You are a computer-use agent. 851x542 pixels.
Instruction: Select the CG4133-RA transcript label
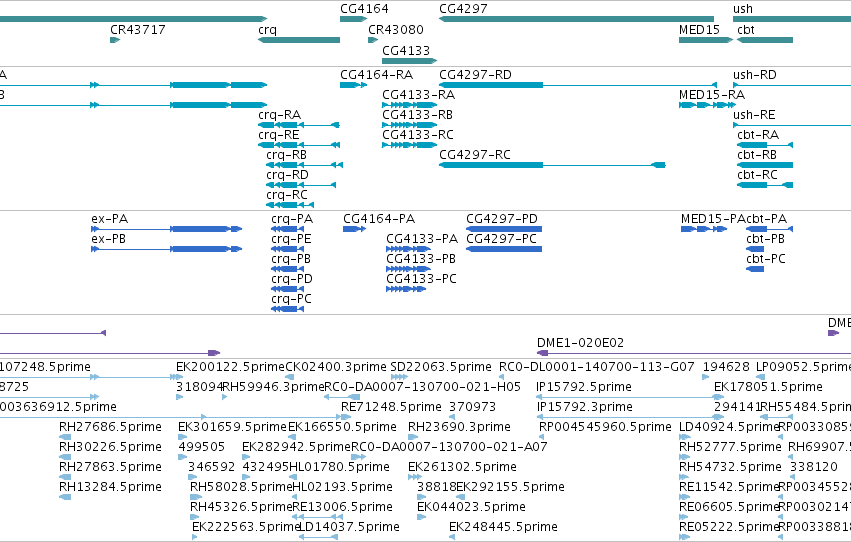[418, 94]
